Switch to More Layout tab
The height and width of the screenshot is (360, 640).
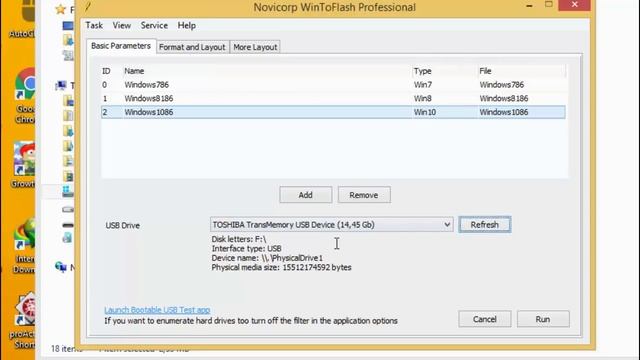[x=255, y=47]
